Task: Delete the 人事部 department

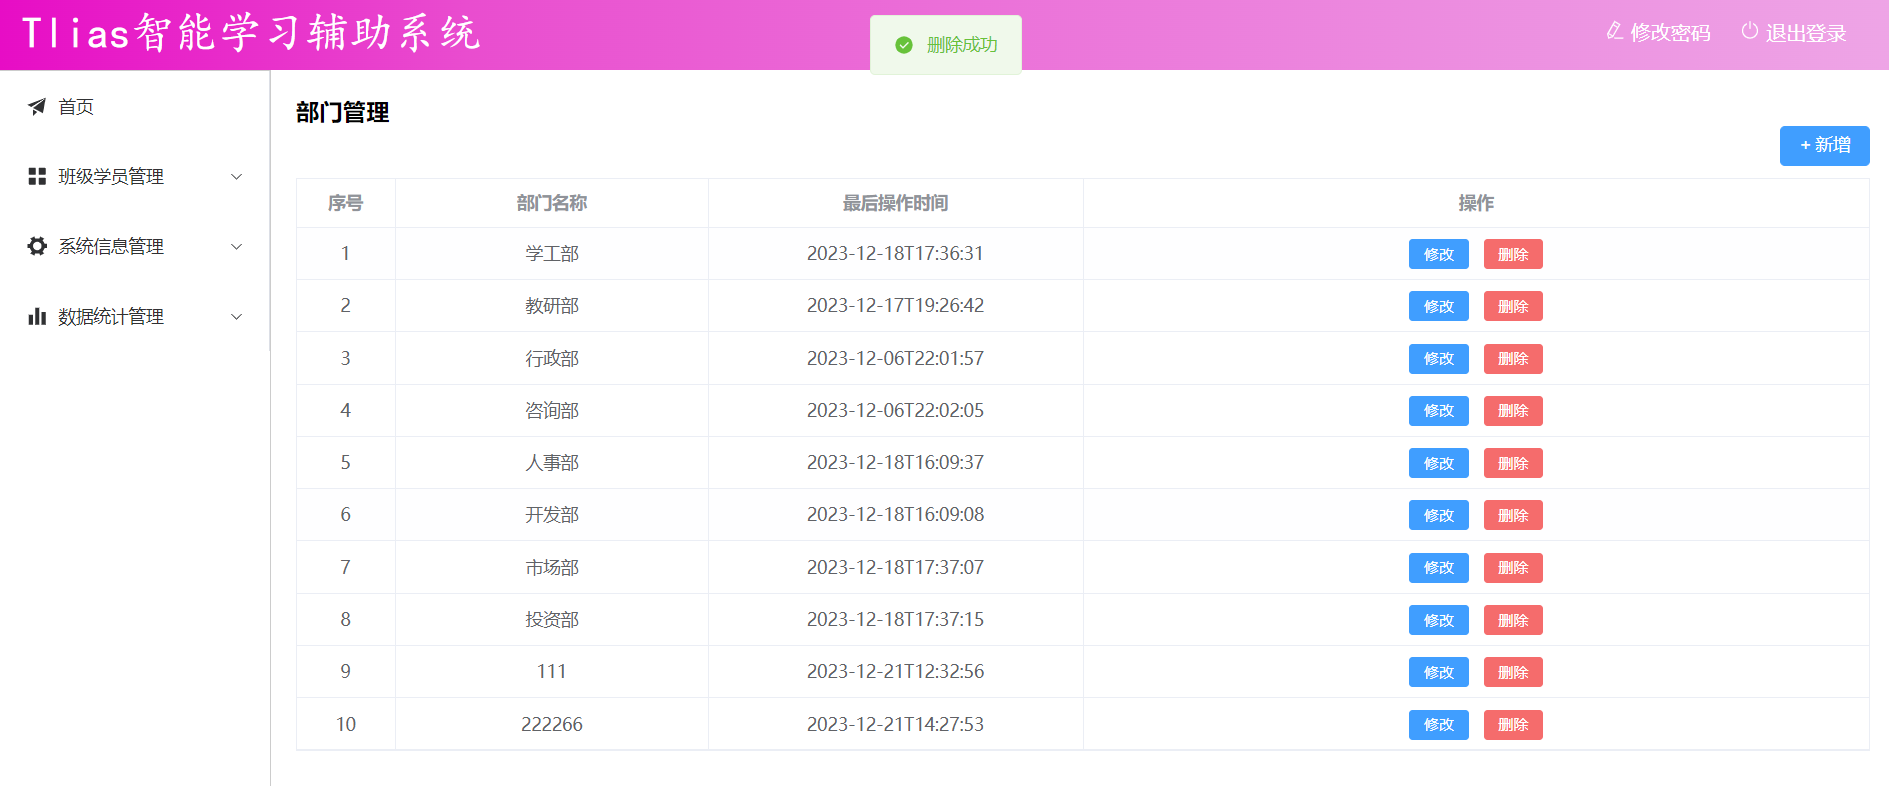Action: (x=1513, y=463)
